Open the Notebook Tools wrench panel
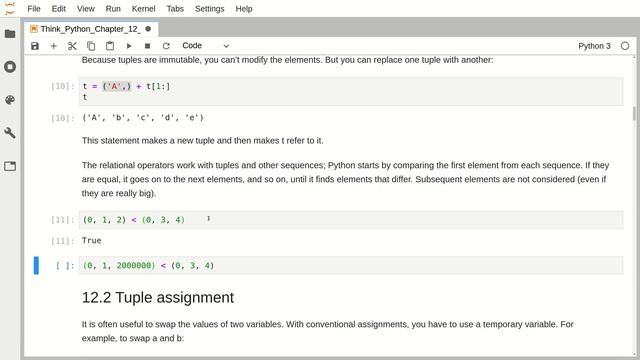The height and width of the screenshot is (360, 640). point(10,133)
